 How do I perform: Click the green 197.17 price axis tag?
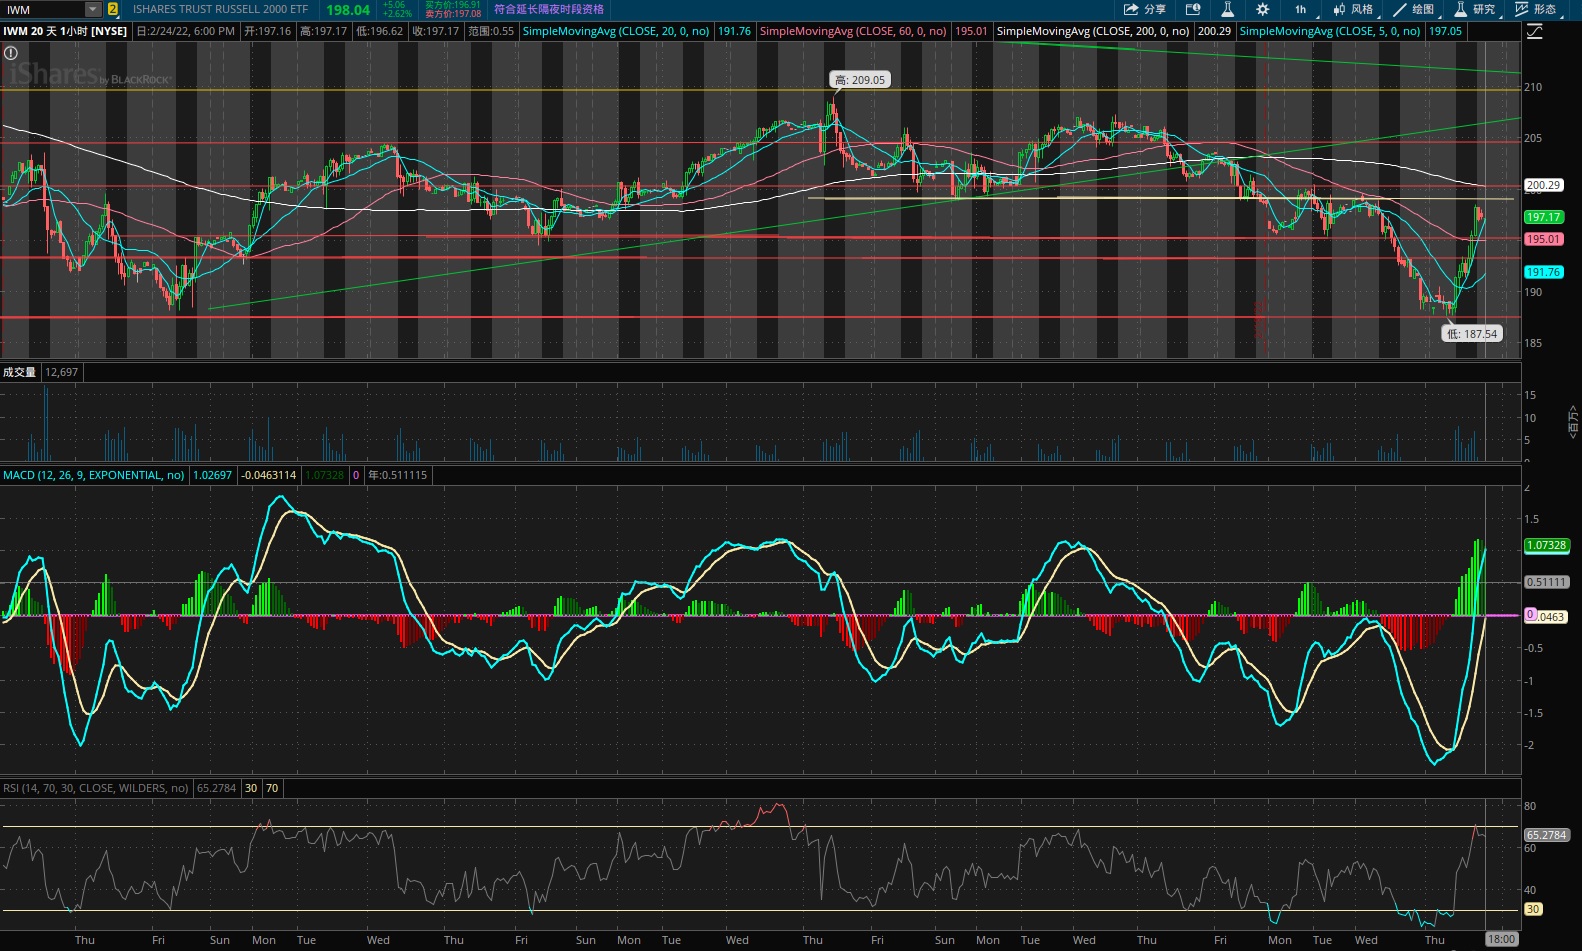coord(1543,217)
